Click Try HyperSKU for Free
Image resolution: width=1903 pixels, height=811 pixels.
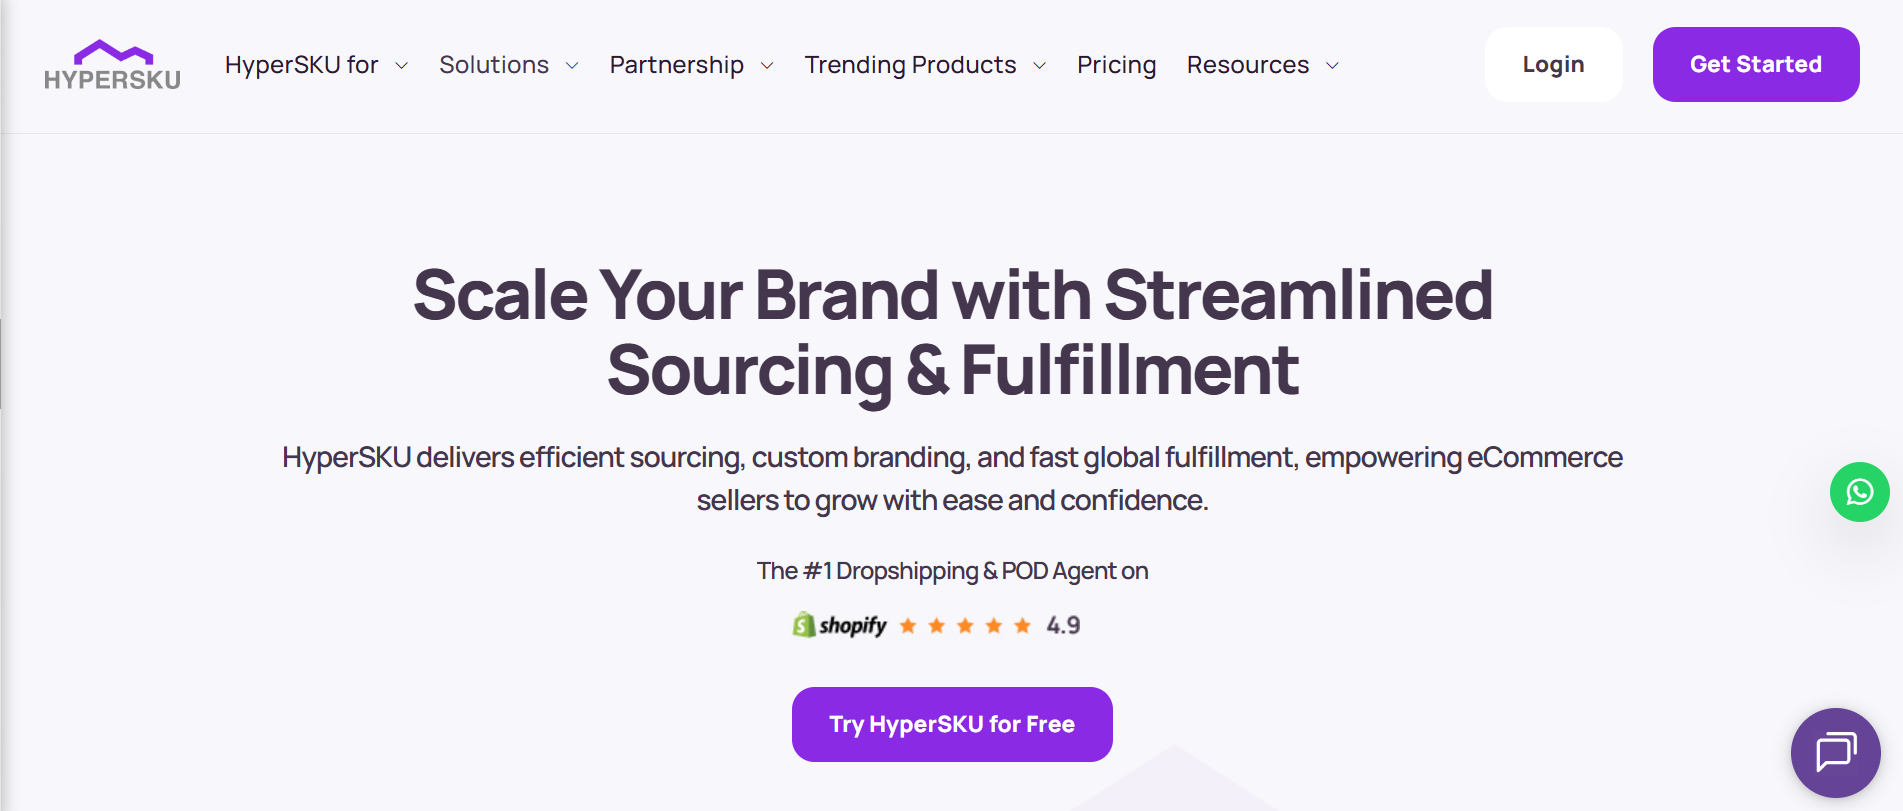(x=952, y=724)
